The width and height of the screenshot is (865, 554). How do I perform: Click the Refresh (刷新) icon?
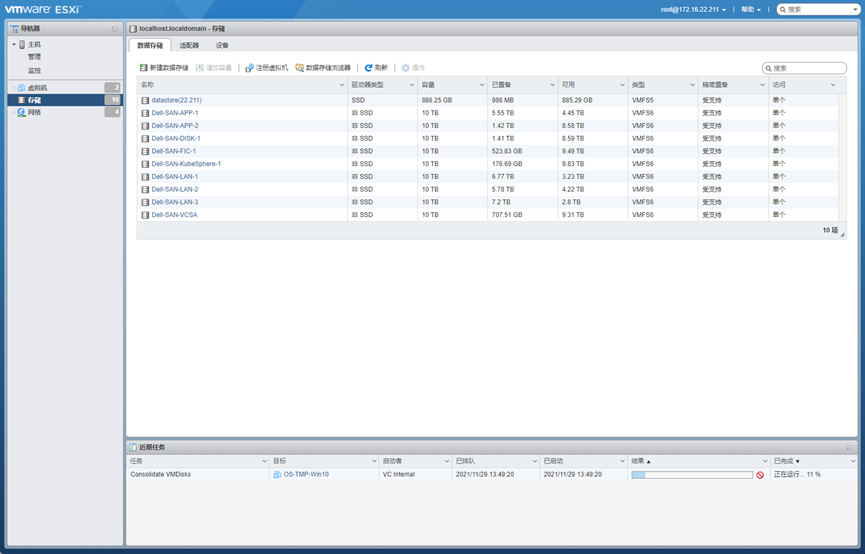pos(369,68)
